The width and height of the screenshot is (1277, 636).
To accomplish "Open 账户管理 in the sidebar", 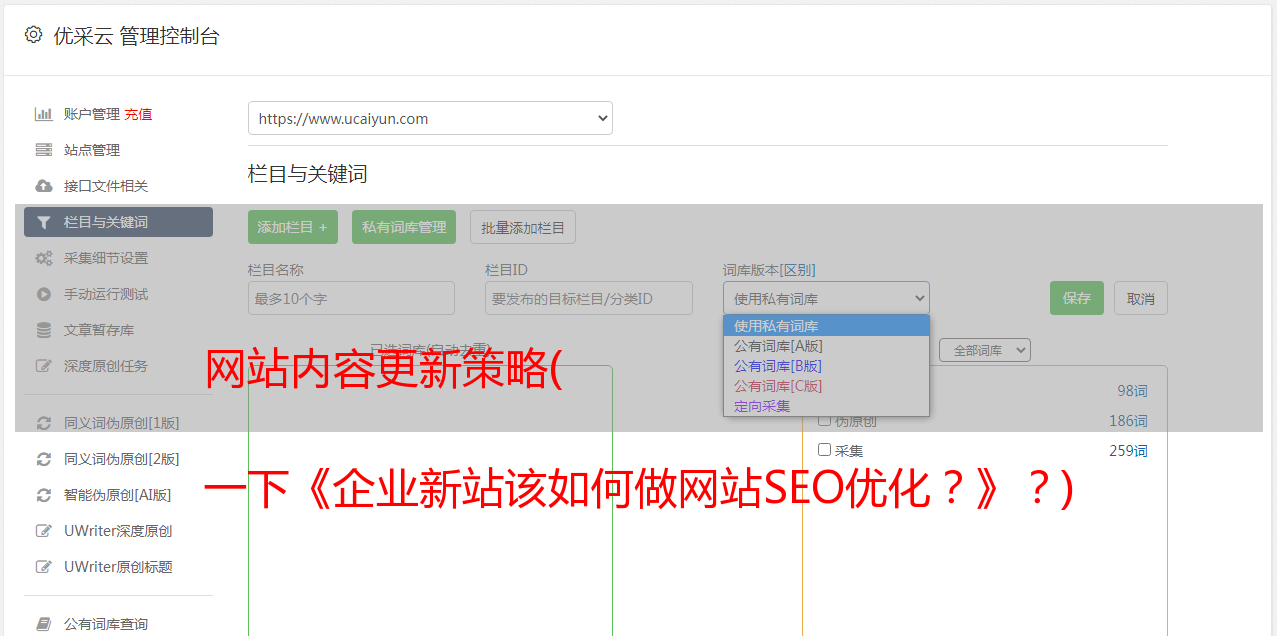I will (x=92, y=114).
